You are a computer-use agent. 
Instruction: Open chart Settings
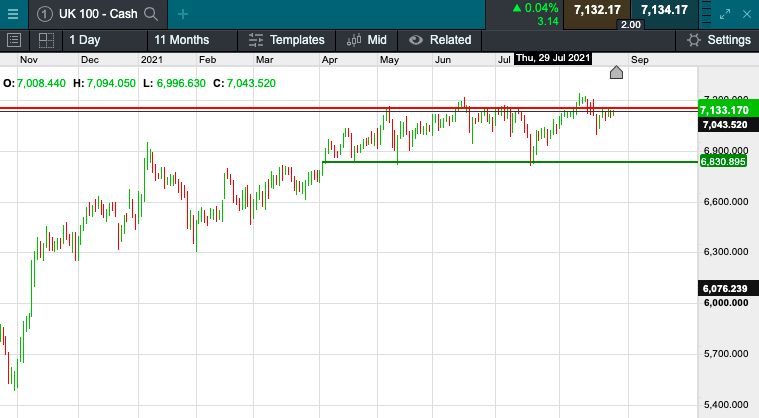(x=719, y=40)
